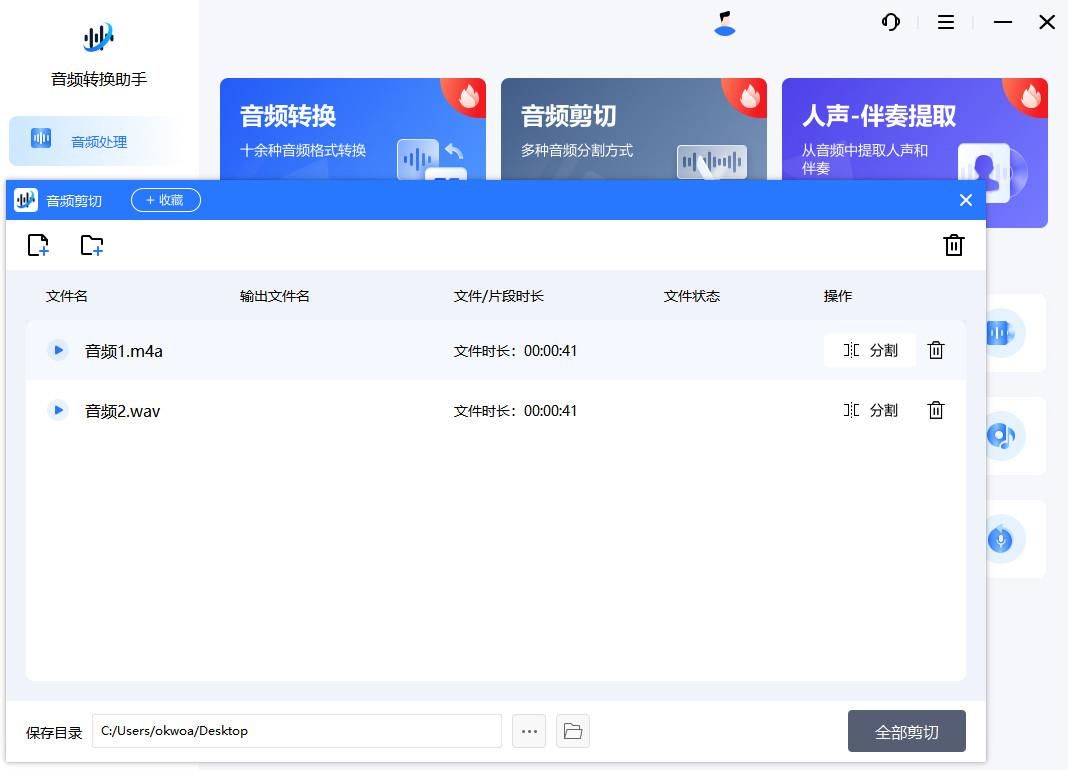The image size is (1068, 770).
Task: Close the main application window
Action: (1047, 22)
